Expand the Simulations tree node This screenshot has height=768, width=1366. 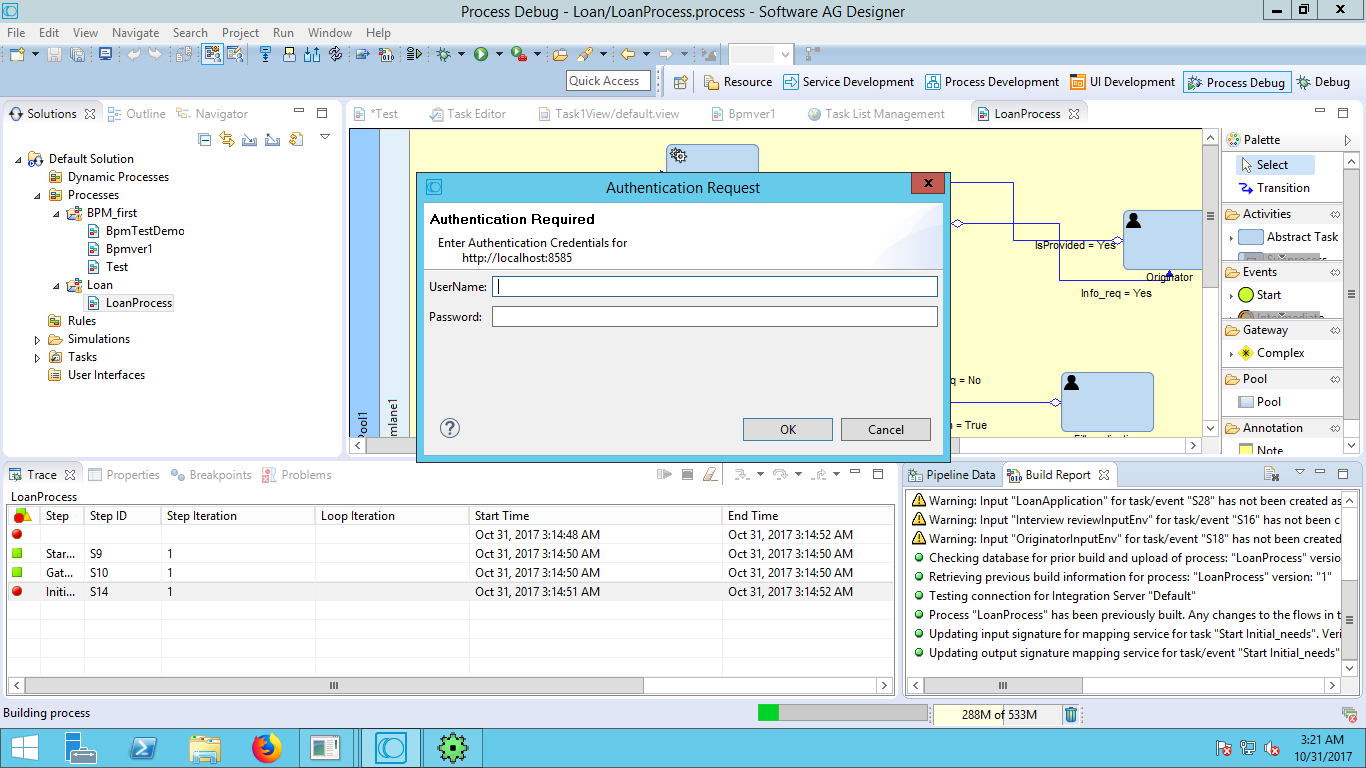click(38, 339)
